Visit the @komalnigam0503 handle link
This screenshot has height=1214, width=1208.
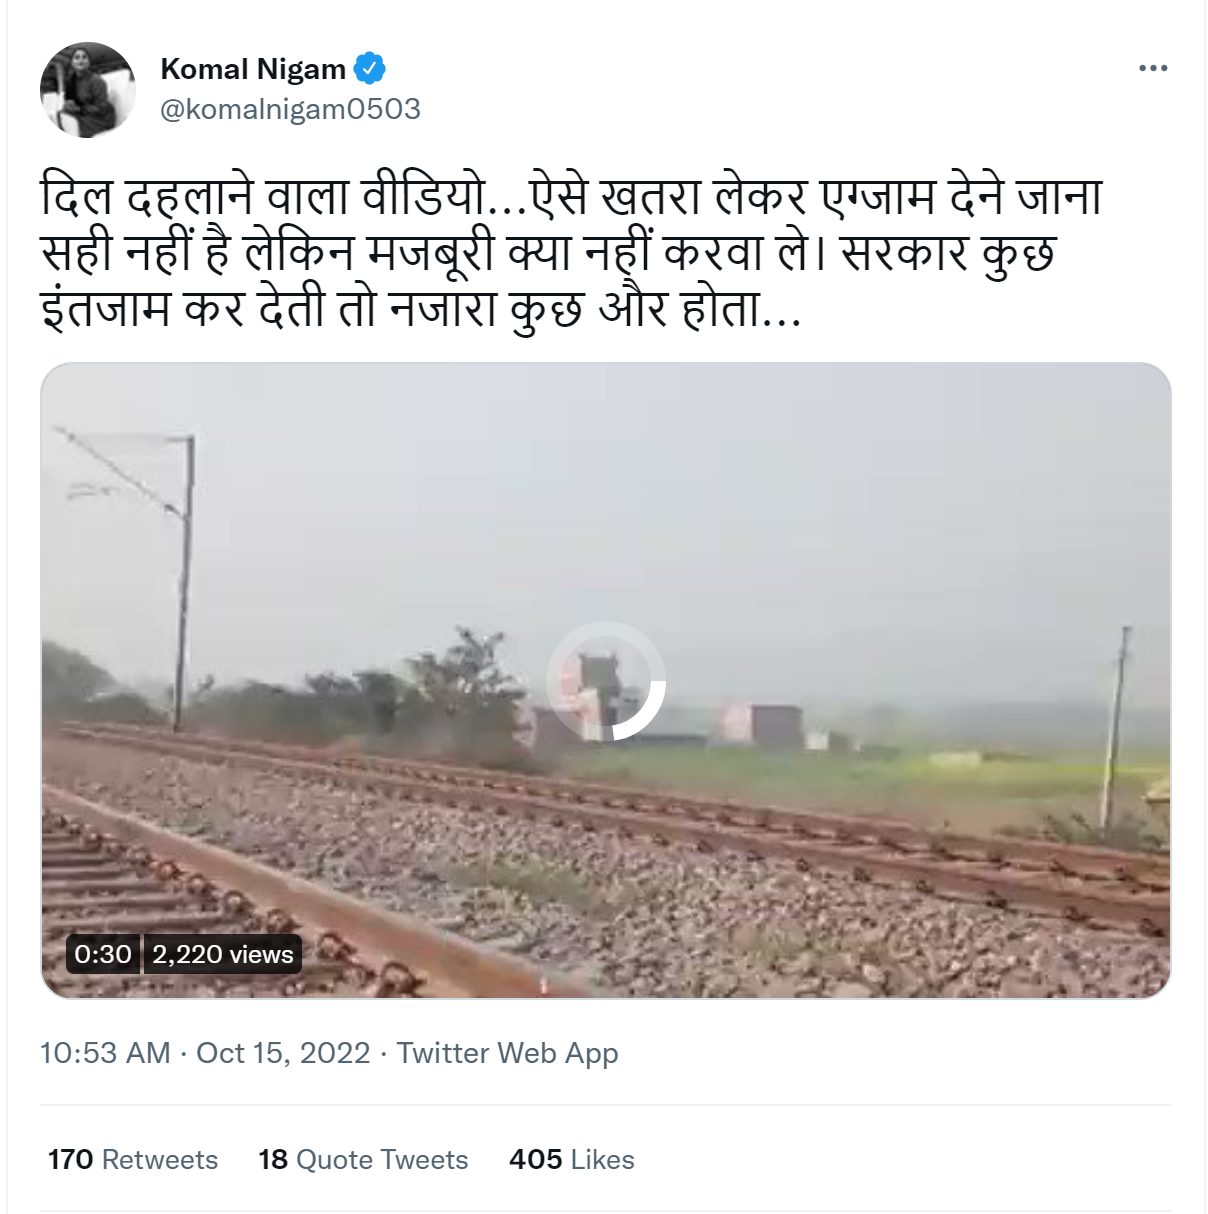click(x=290, y=109)
